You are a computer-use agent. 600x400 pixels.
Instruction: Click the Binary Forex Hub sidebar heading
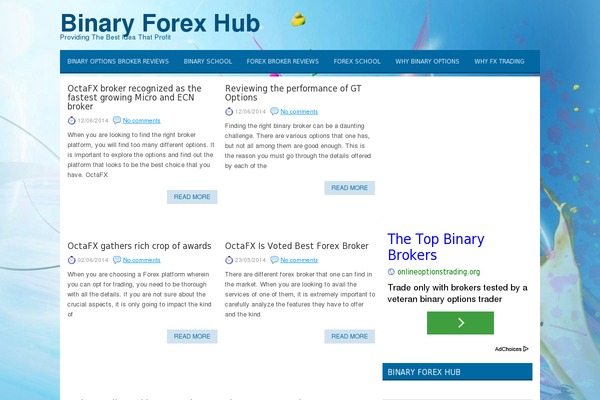coord(457,372)
